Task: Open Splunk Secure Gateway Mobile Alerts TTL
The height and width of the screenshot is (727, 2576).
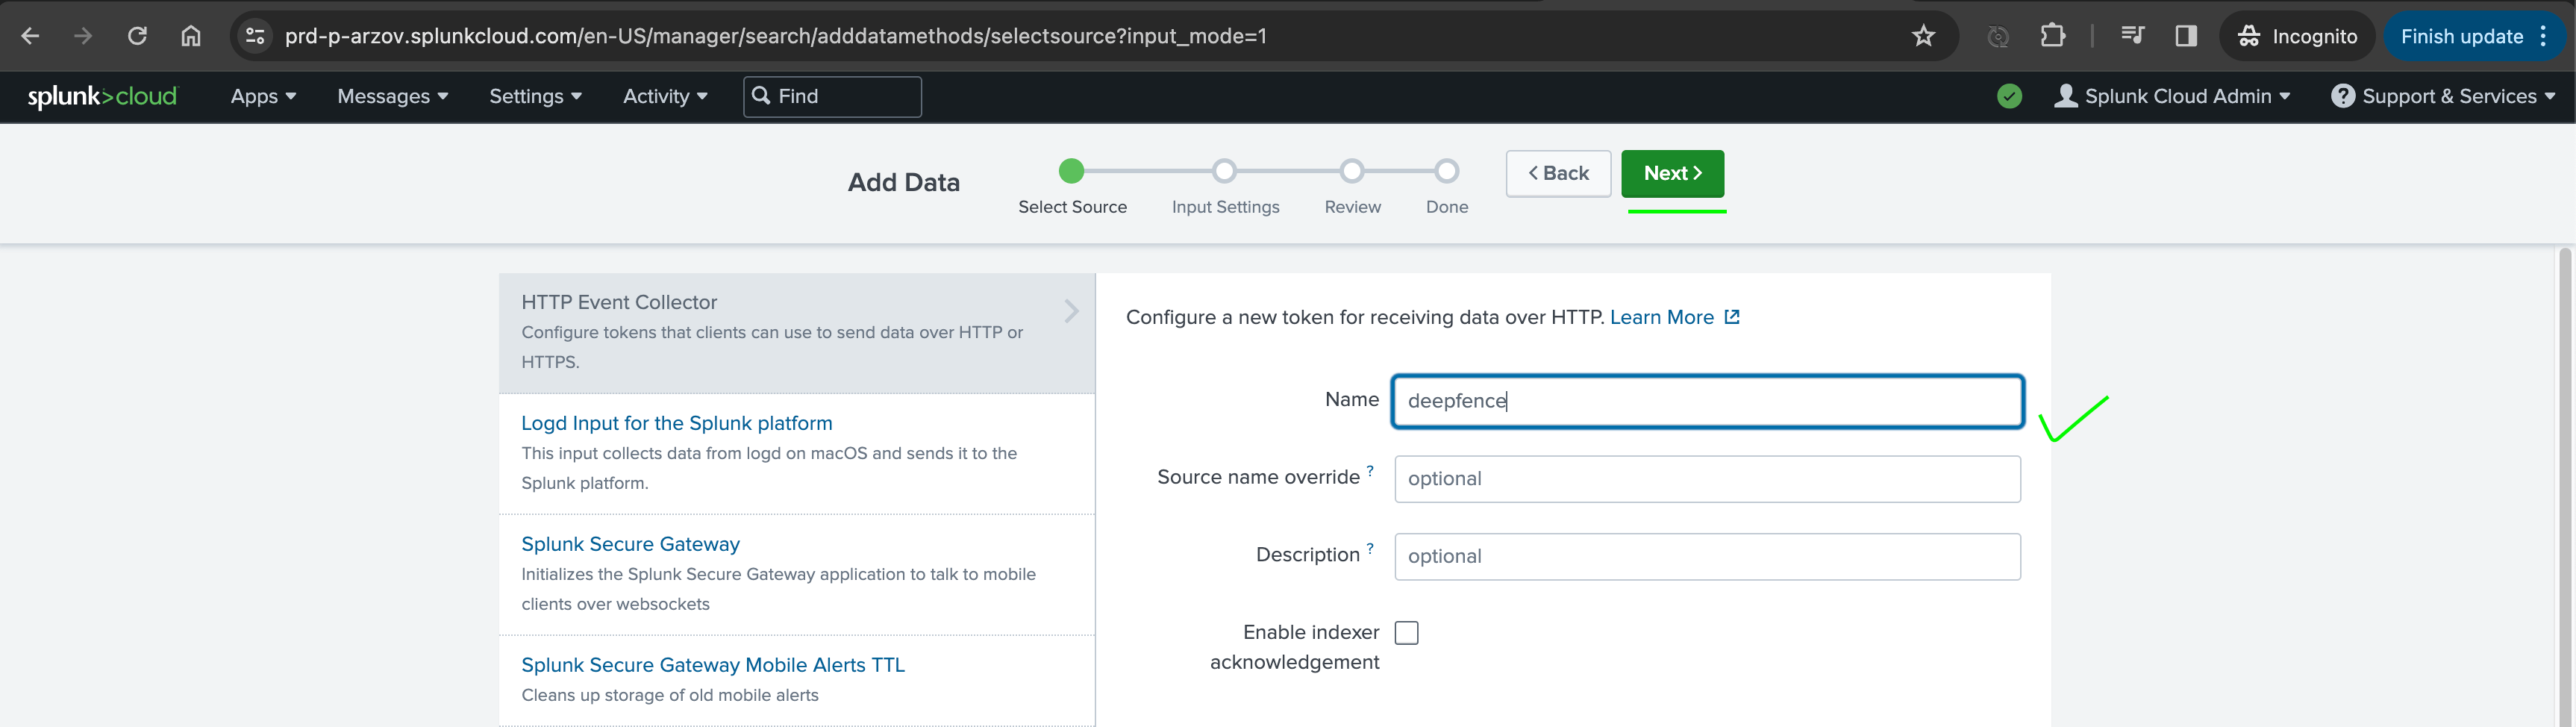Action: coord(712,666)
